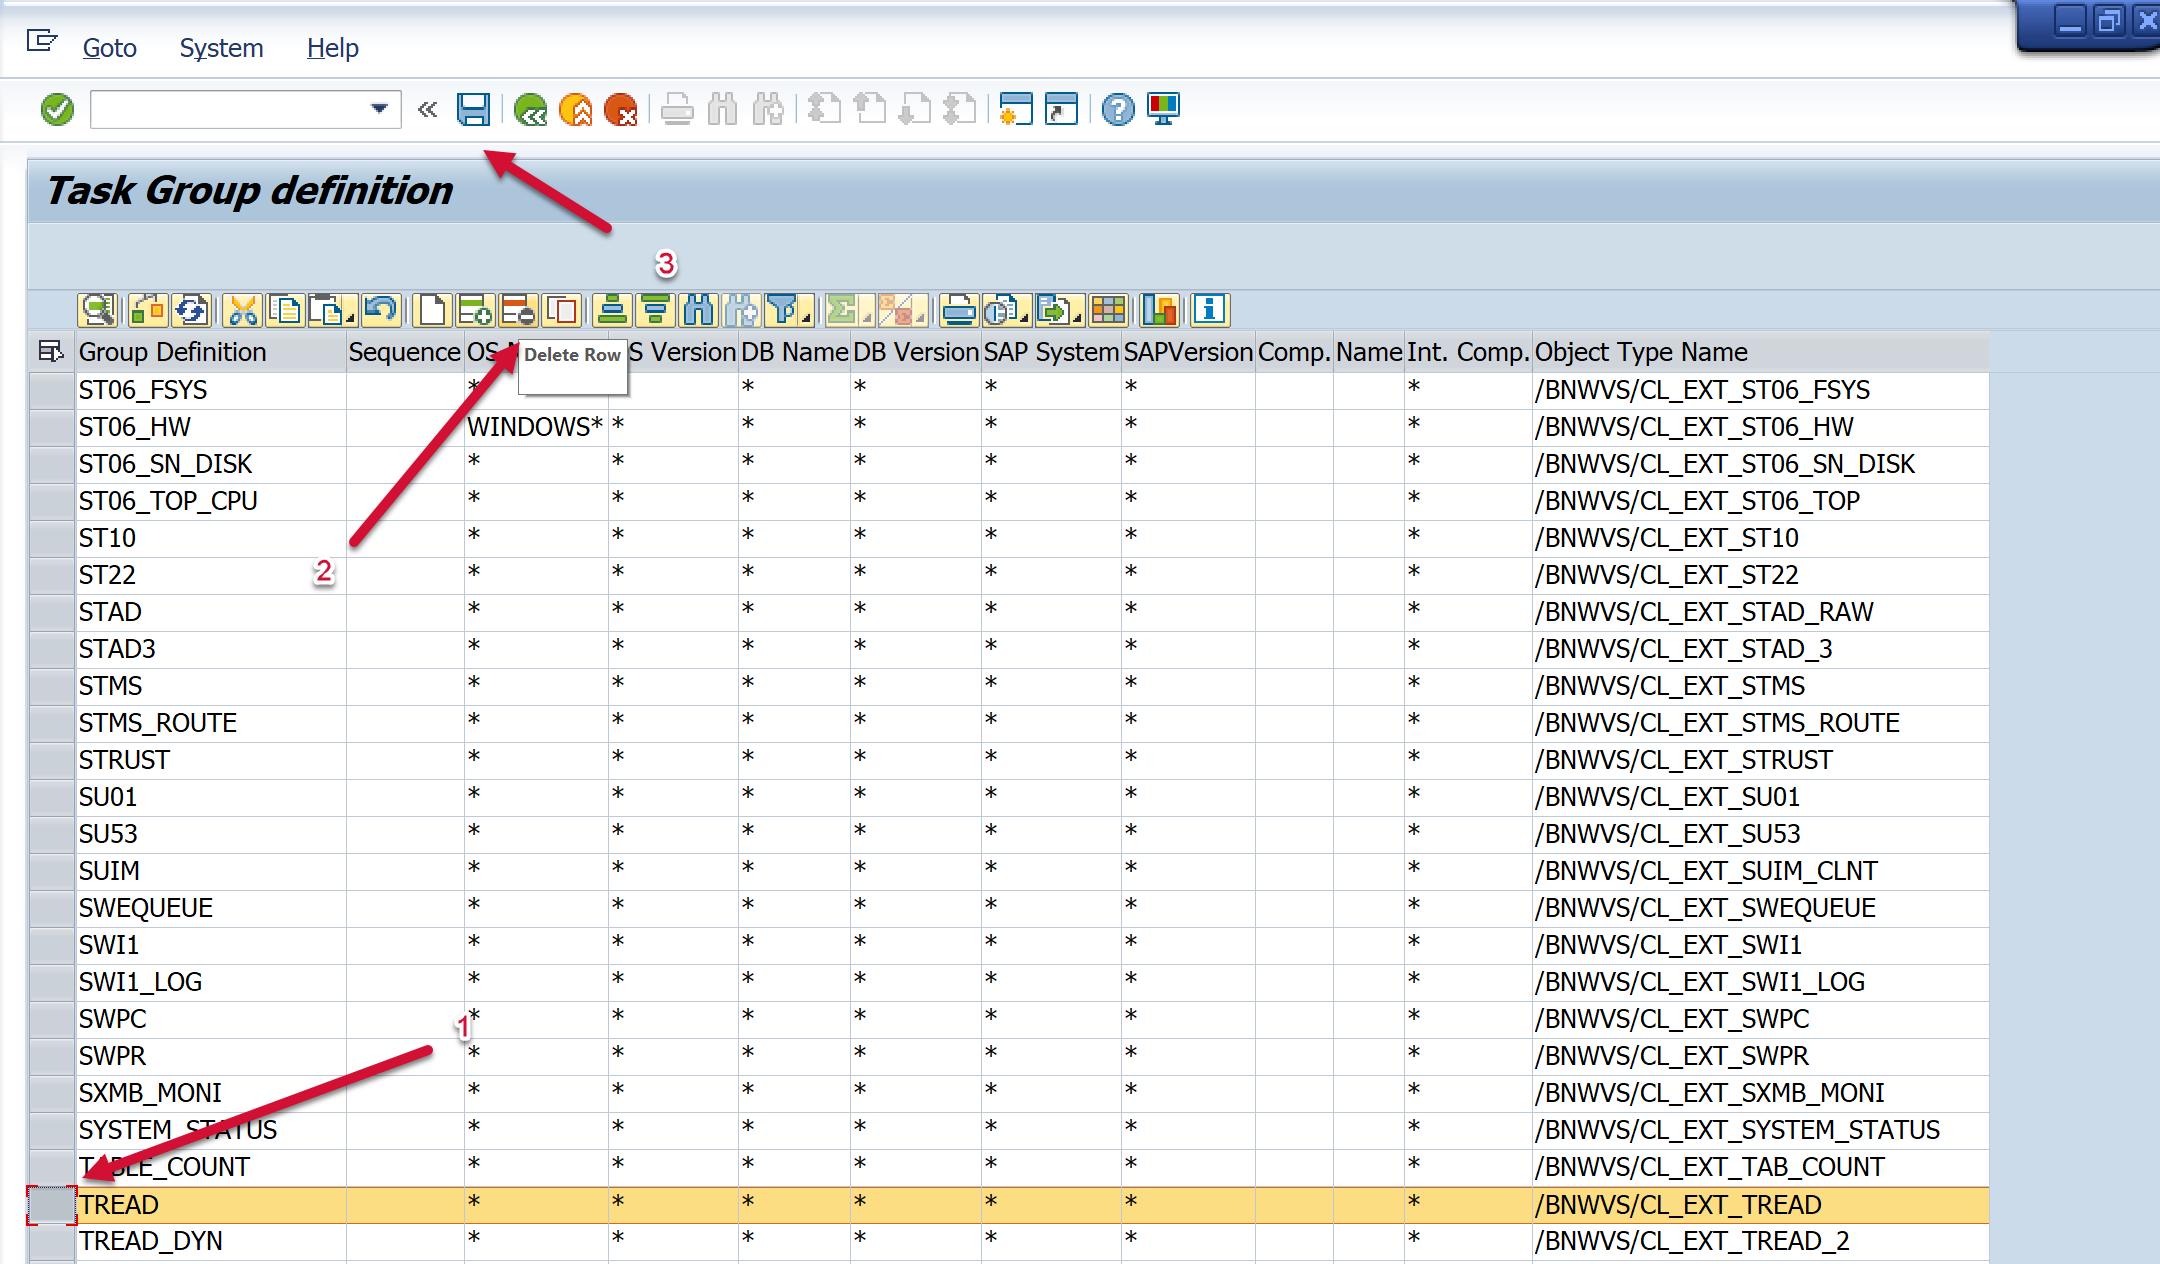The height and width of the screenshot is (1264, 2160).
Task: Open the Goto menu
Action: click(109, 48)
